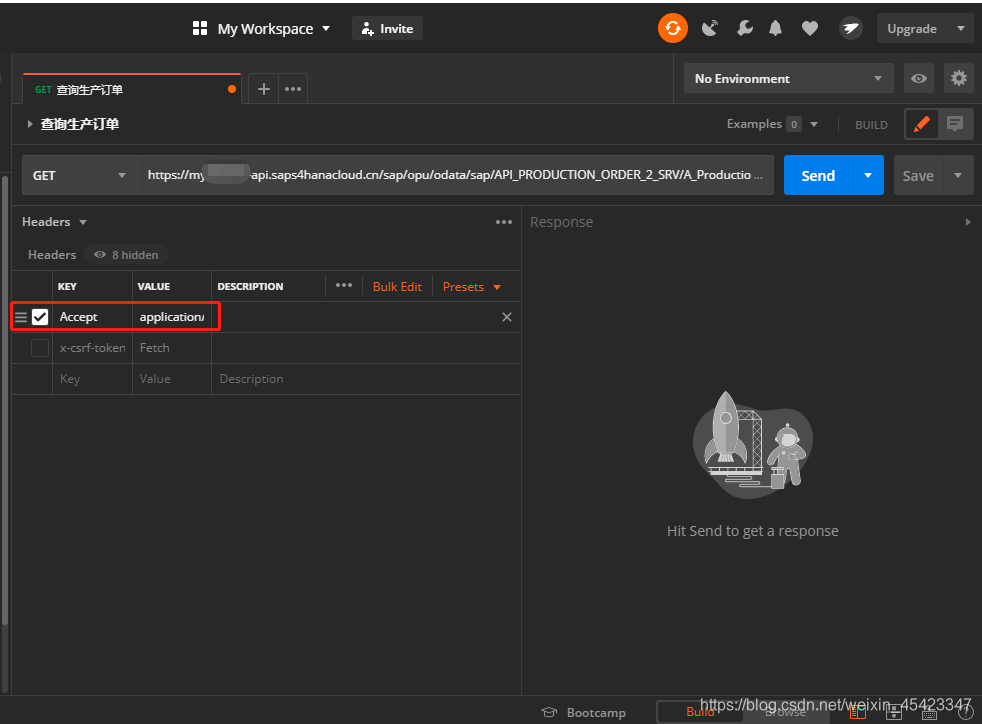Open the Headers section dropdown
The image size is (982, 724).
coord(54,222)
